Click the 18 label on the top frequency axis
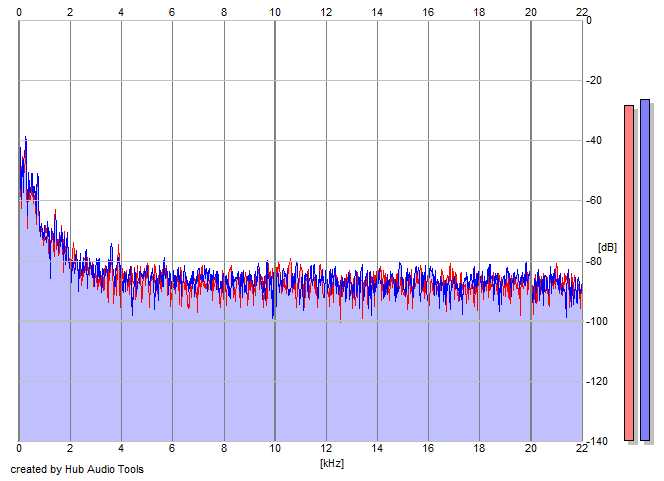 click(x=479, y=12)
